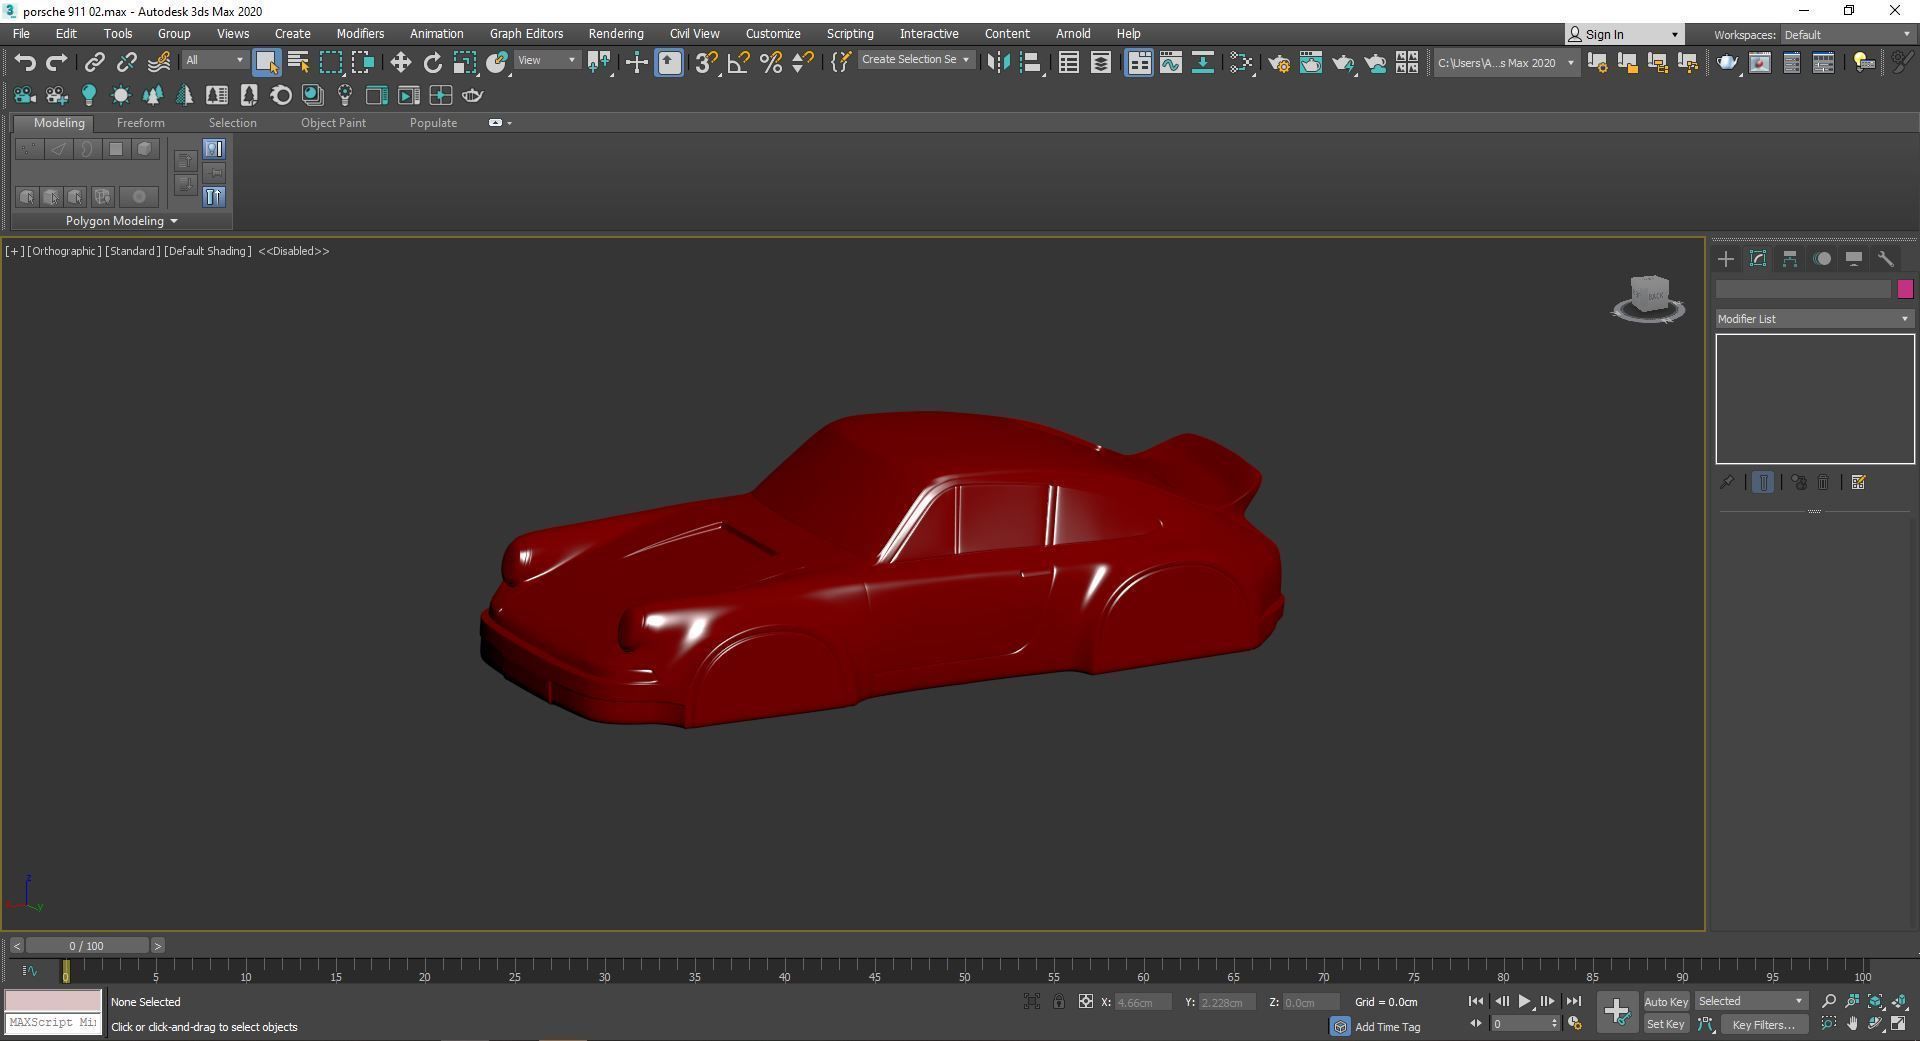Activate the Select Object tool
Viewport: 1920px width, 1041px height.
(266, 62)
